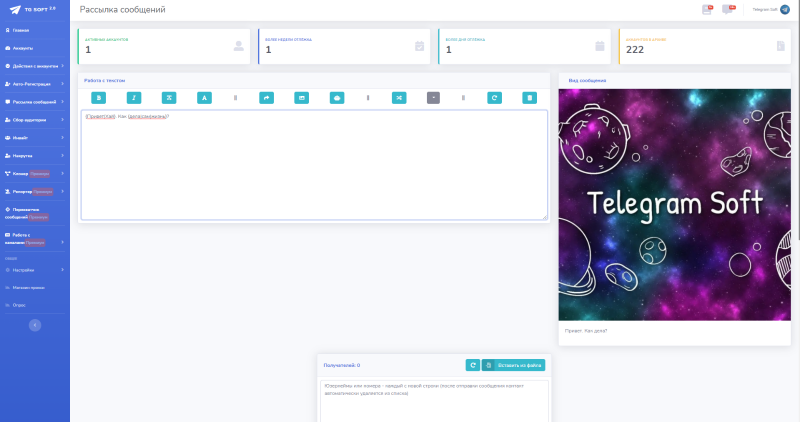Expand Авто-Регистрация submenu

(35, 84)
